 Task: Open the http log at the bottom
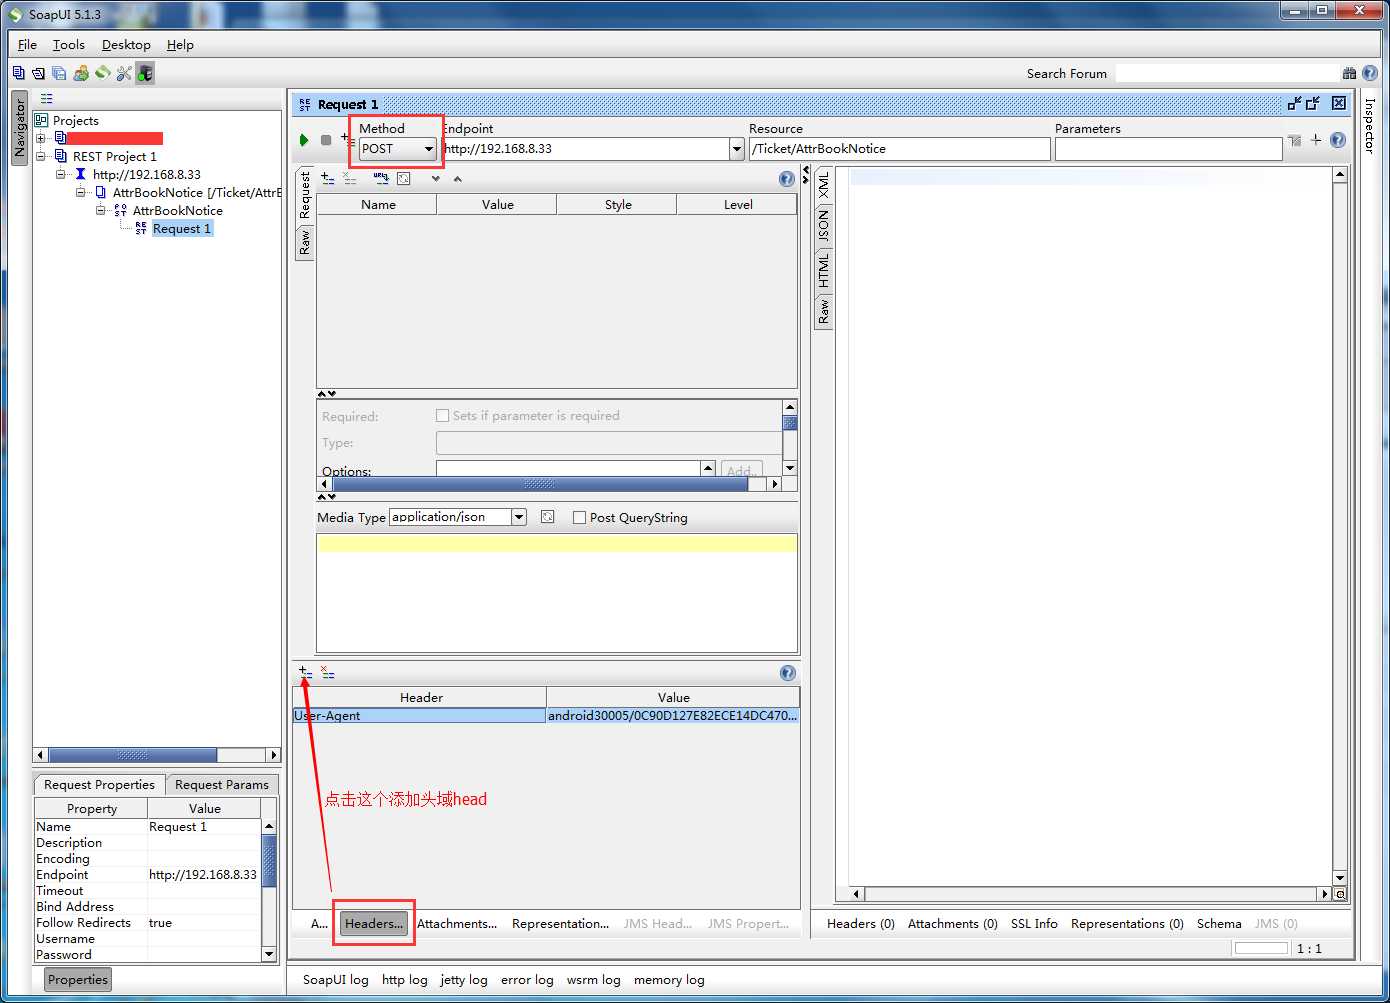(405, 979)
